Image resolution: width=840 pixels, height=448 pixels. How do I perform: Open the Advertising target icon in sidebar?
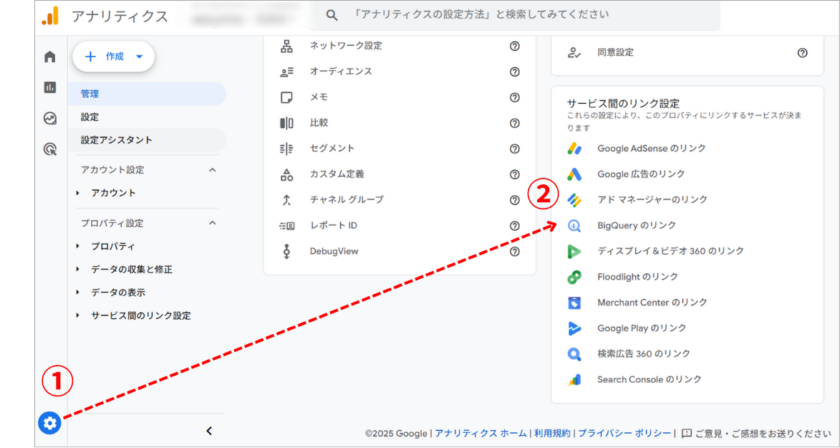pyautogui.click(x=49, y=149)
